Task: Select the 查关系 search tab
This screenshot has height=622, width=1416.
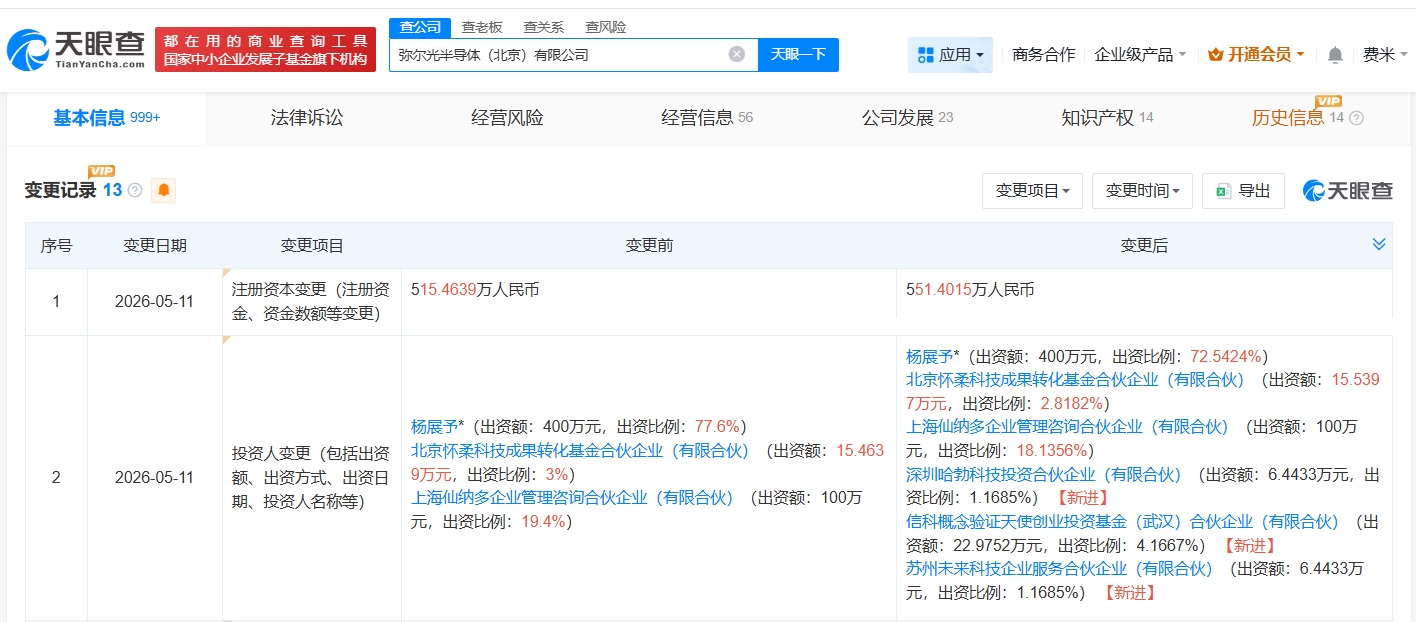Action: coord(543,27)
